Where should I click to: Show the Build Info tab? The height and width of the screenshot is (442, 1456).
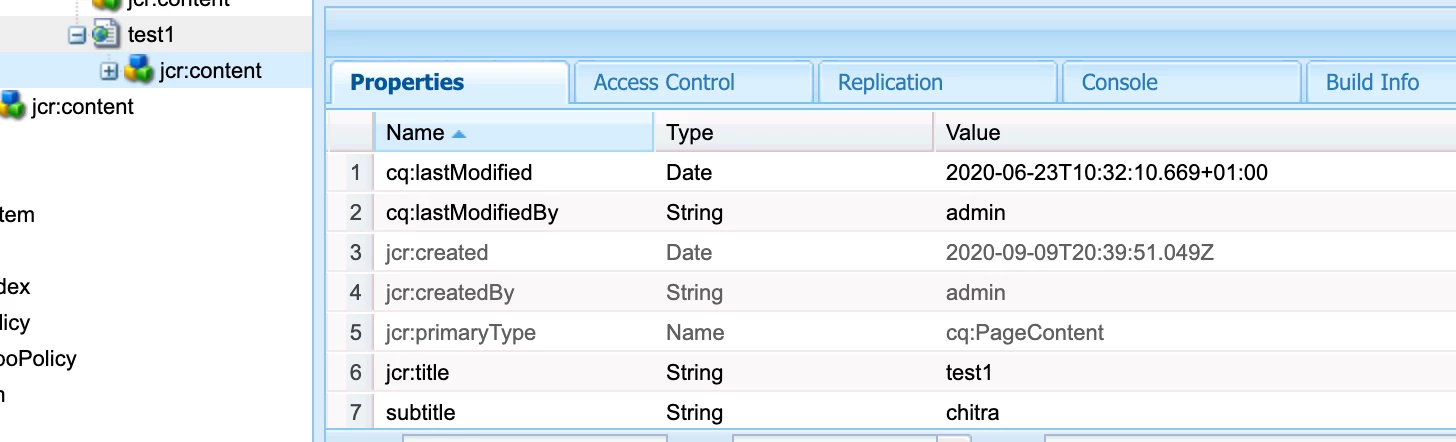(1372, 83)
